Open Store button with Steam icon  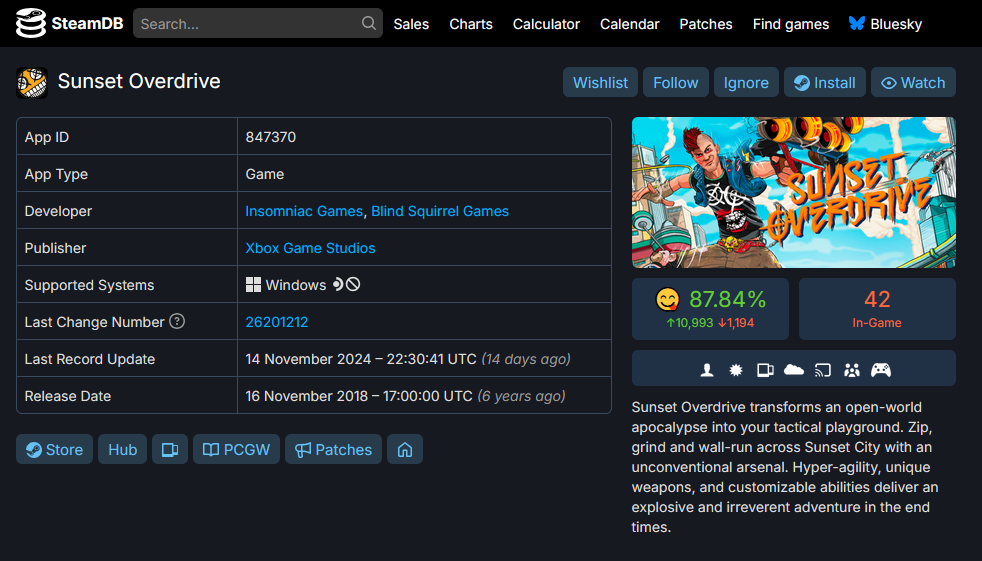[54, 449]
